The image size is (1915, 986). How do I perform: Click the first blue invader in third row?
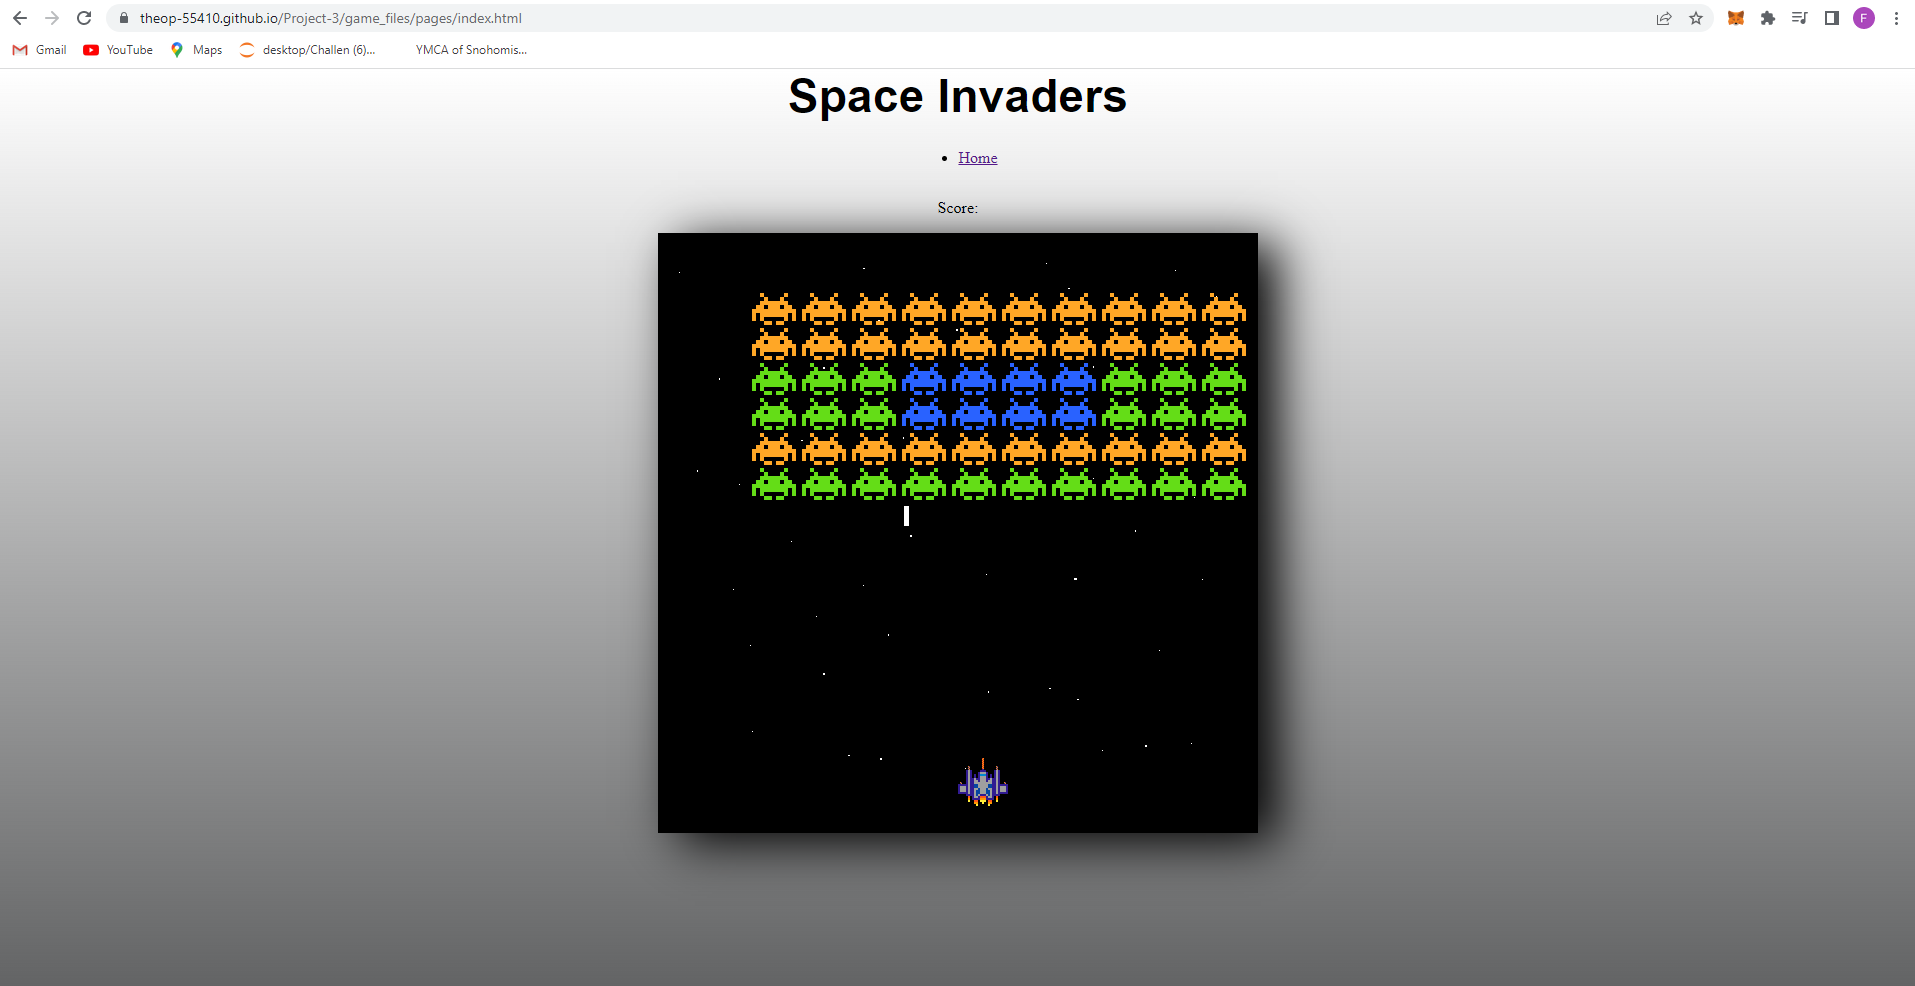[924, 379]
